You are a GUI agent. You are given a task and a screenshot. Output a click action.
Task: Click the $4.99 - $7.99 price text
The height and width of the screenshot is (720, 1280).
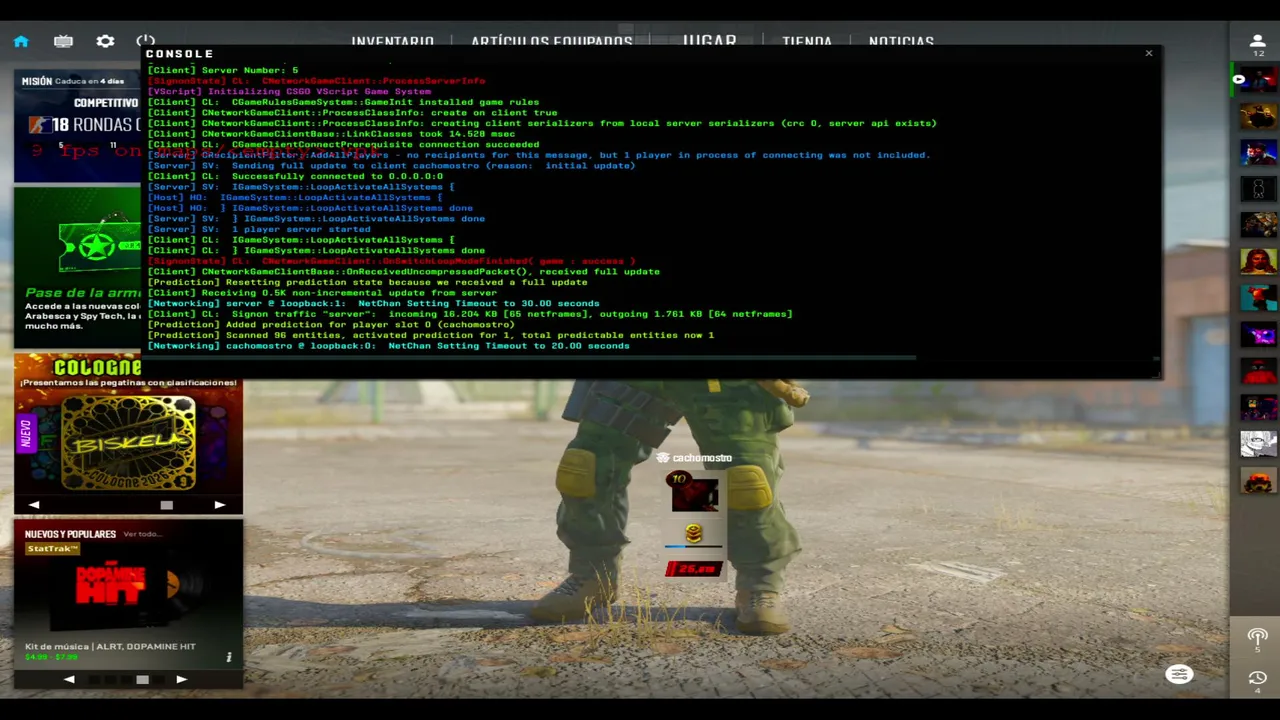click(50, 657)
